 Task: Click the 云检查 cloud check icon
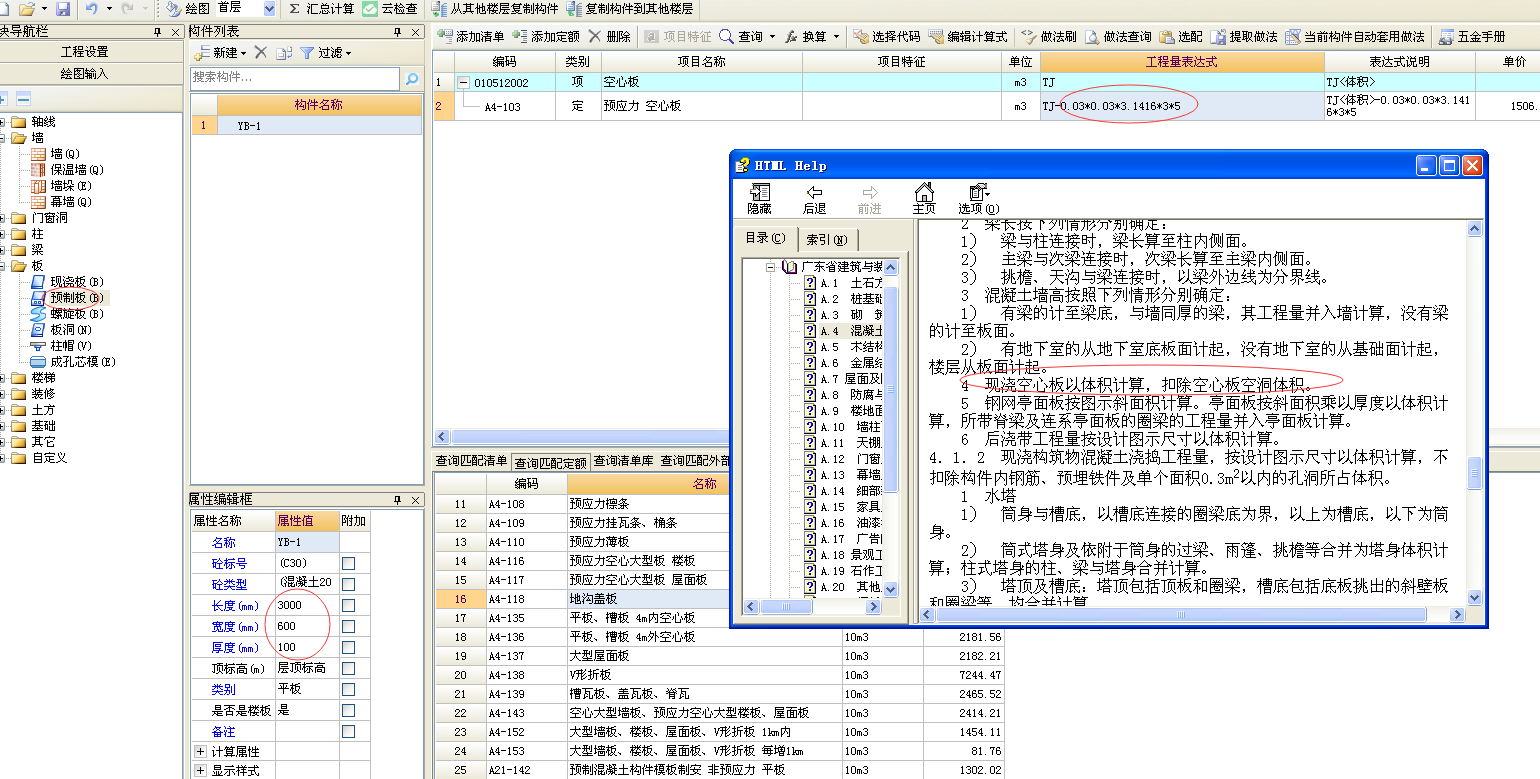click(x=371, y=8)
